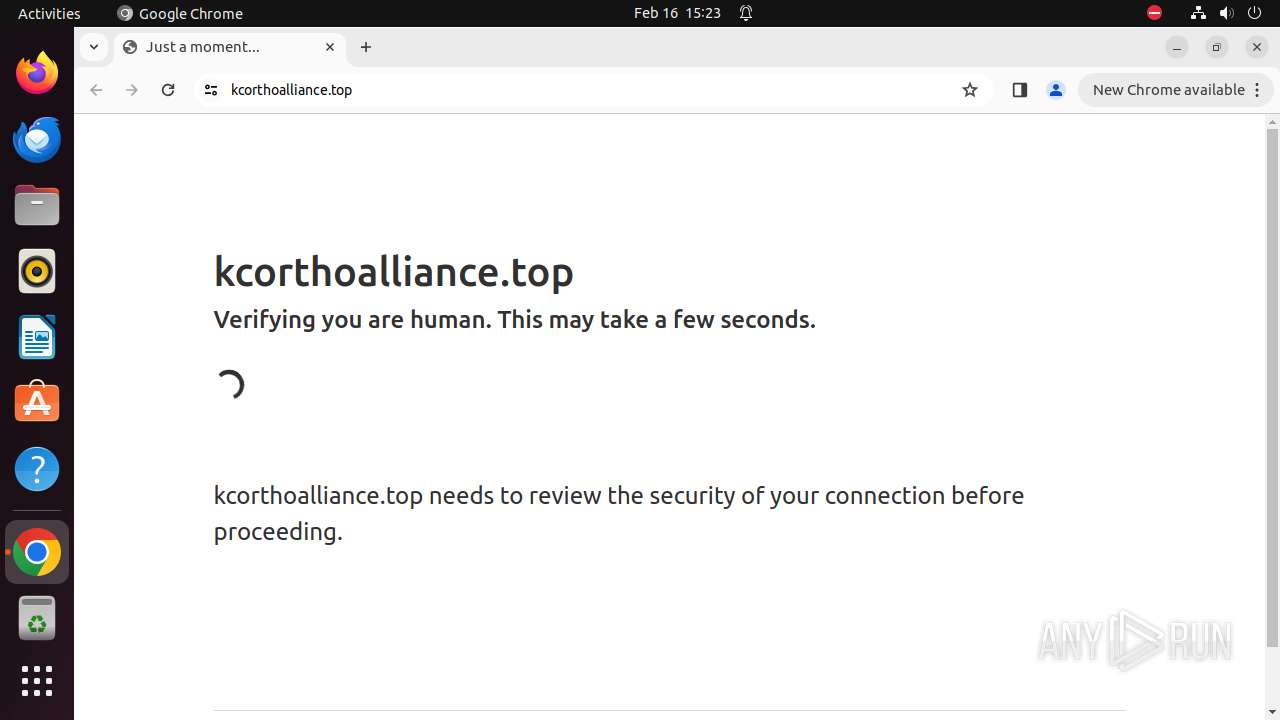
Task: Go back to the previous page
Action: point(96,90)
